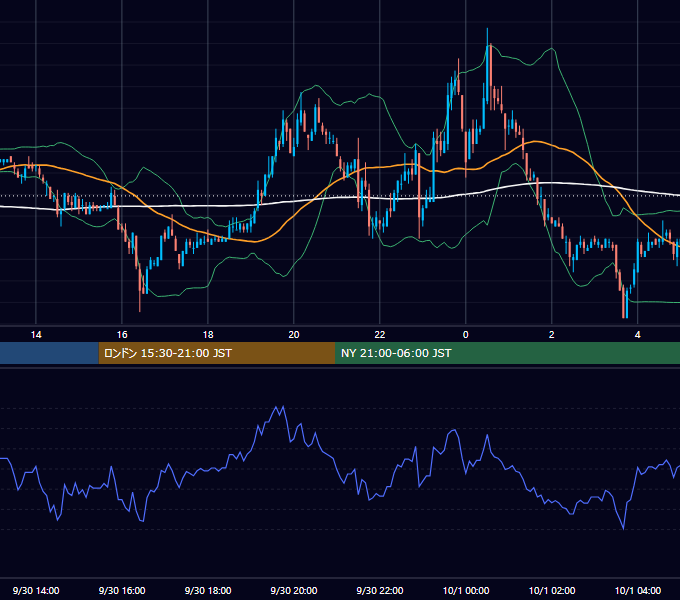Click the blue session bar before London
Image resolution: width=680 pixels, height=600 pixels.
click(x=49, y=353)
